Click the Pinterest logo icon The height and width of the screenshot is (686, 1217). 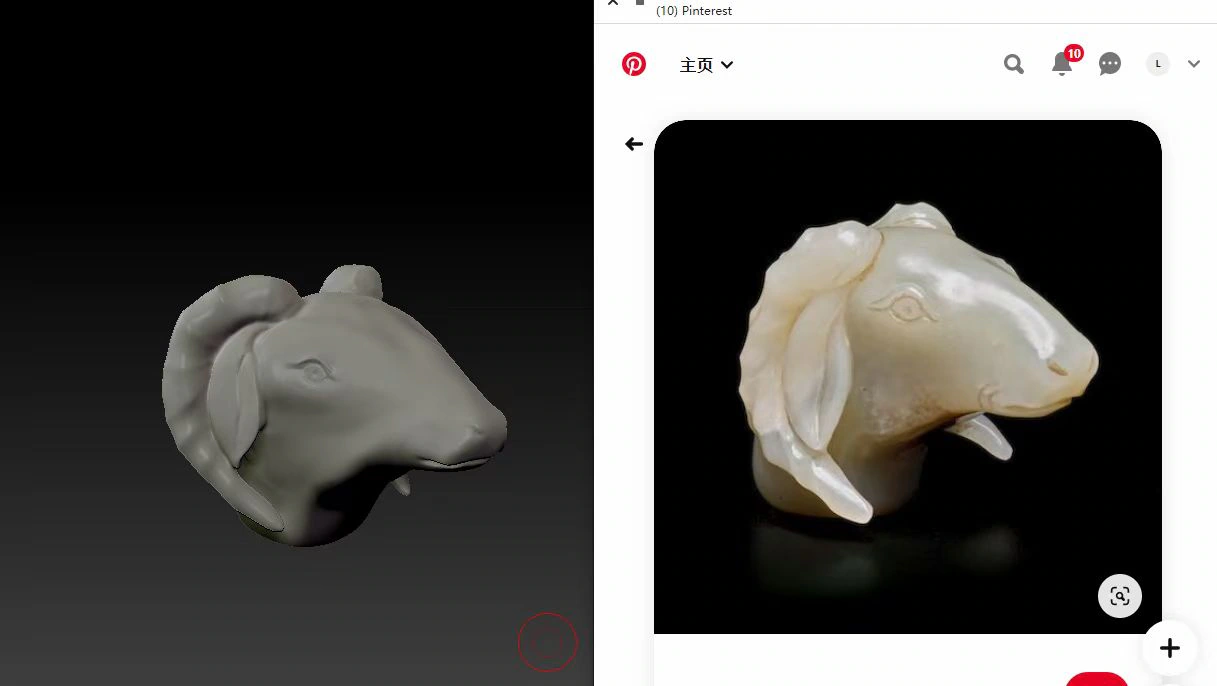(x=634, y=64)
